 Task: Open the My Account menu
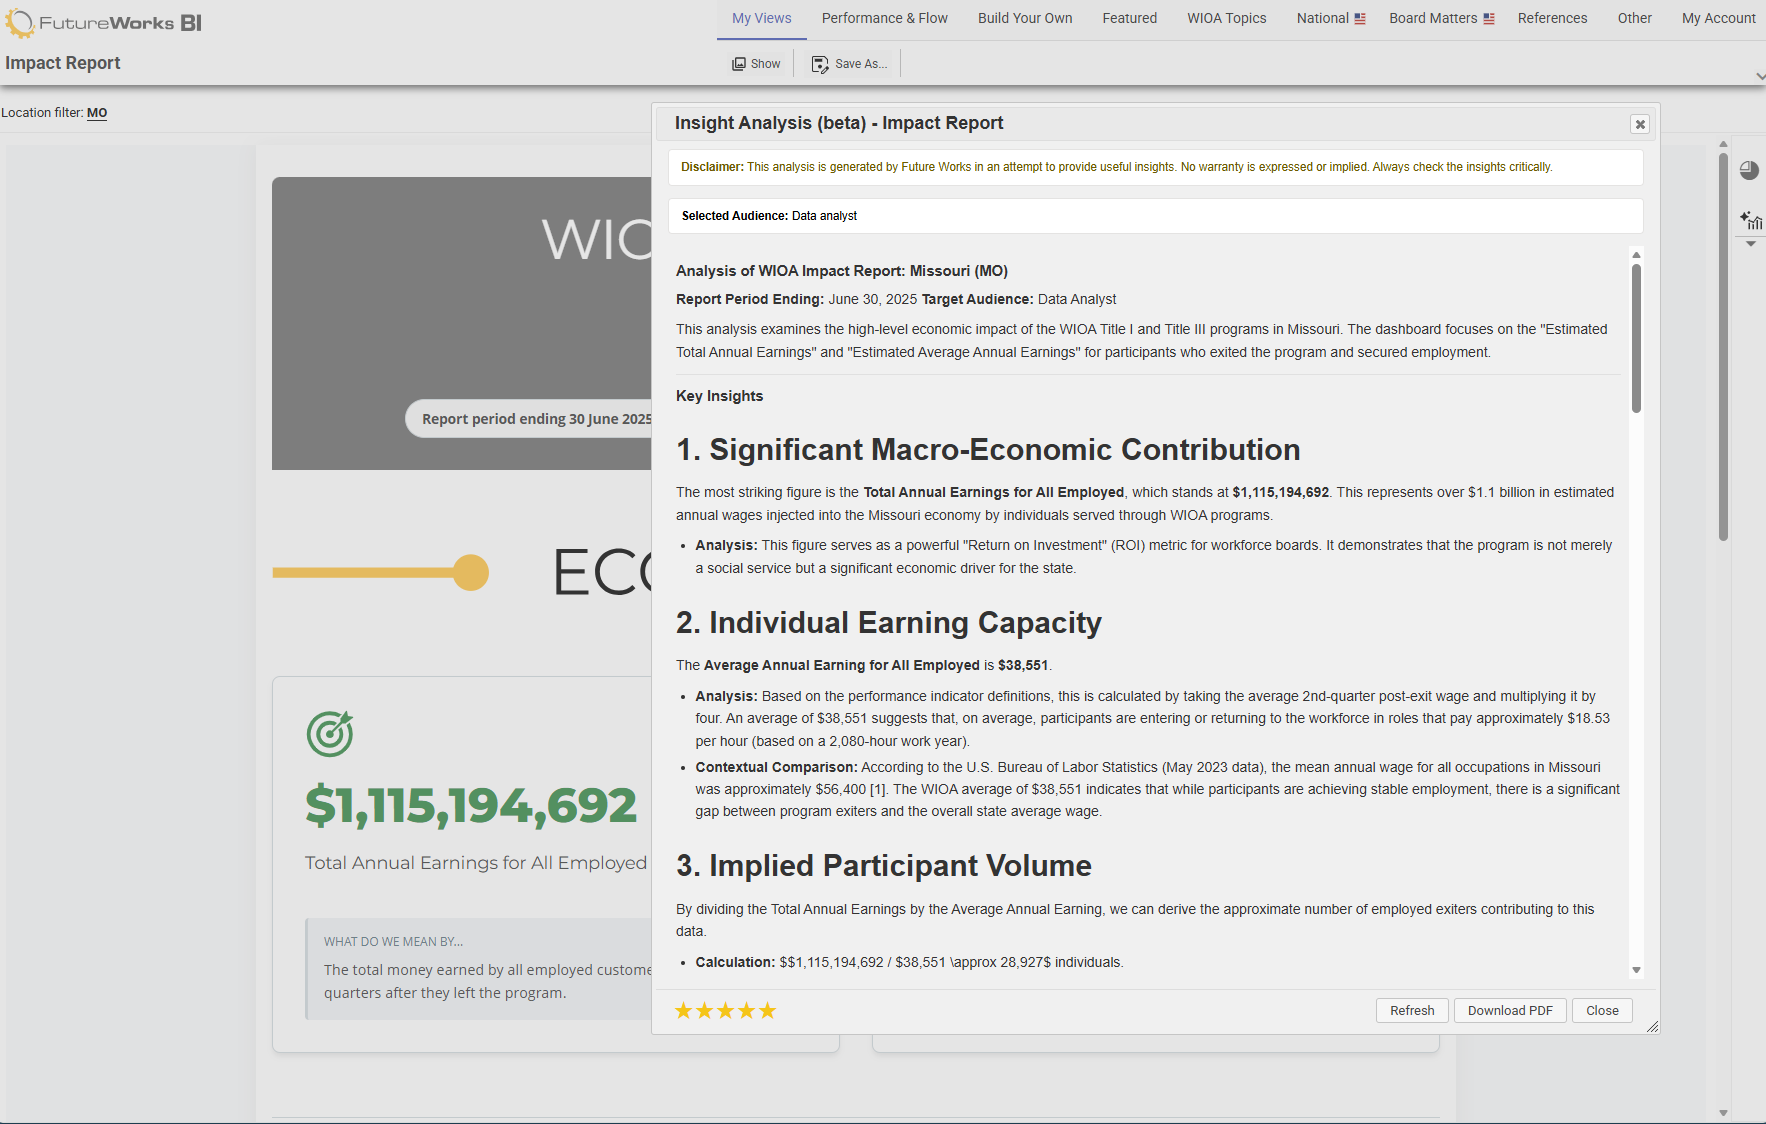[x=1718, y=17]
